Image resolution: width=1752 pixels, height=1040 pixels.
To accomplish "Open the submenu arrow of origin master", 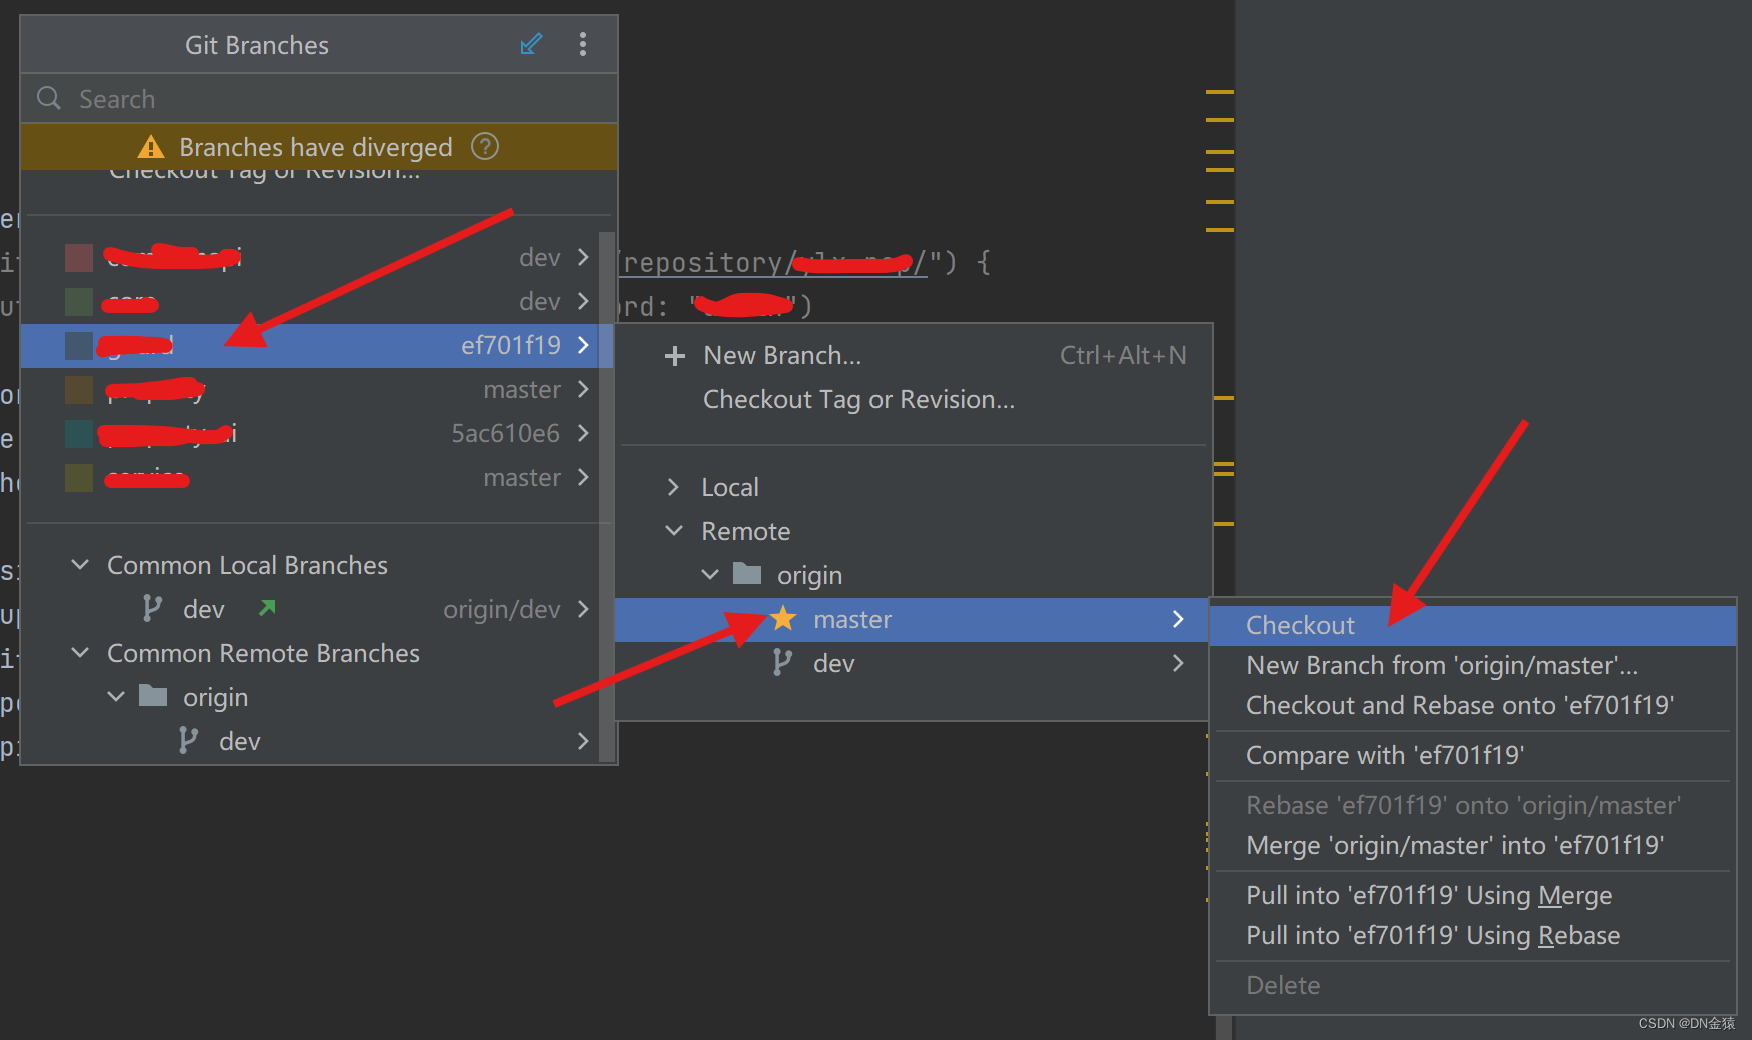I will coord(1178,619).
